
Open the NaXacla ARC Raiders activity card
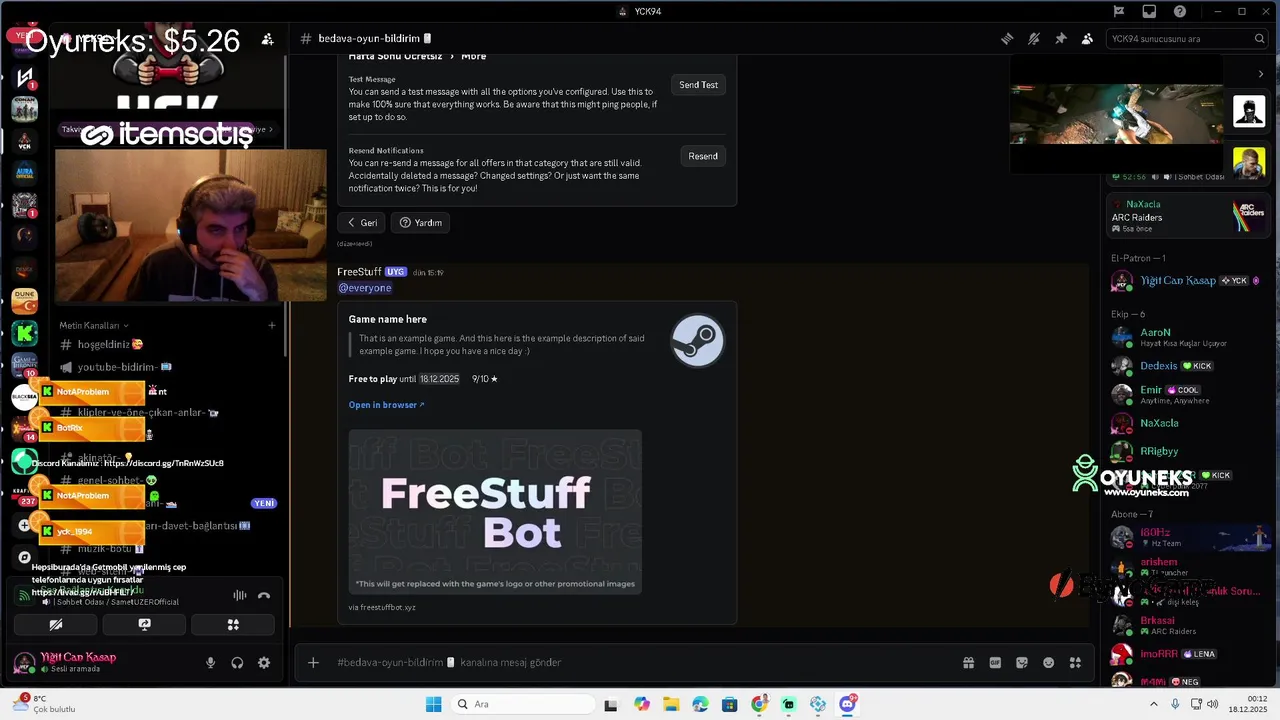point(1187,216)
